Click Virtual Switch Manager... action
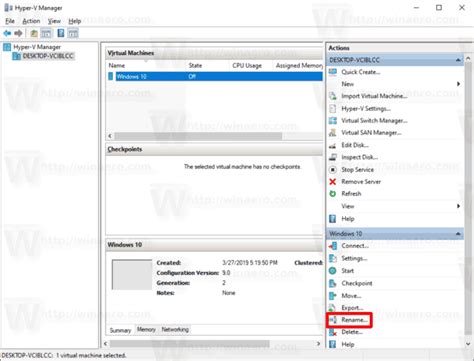The width and height of the screenshot is (474, 361). (x=374, y=121)
